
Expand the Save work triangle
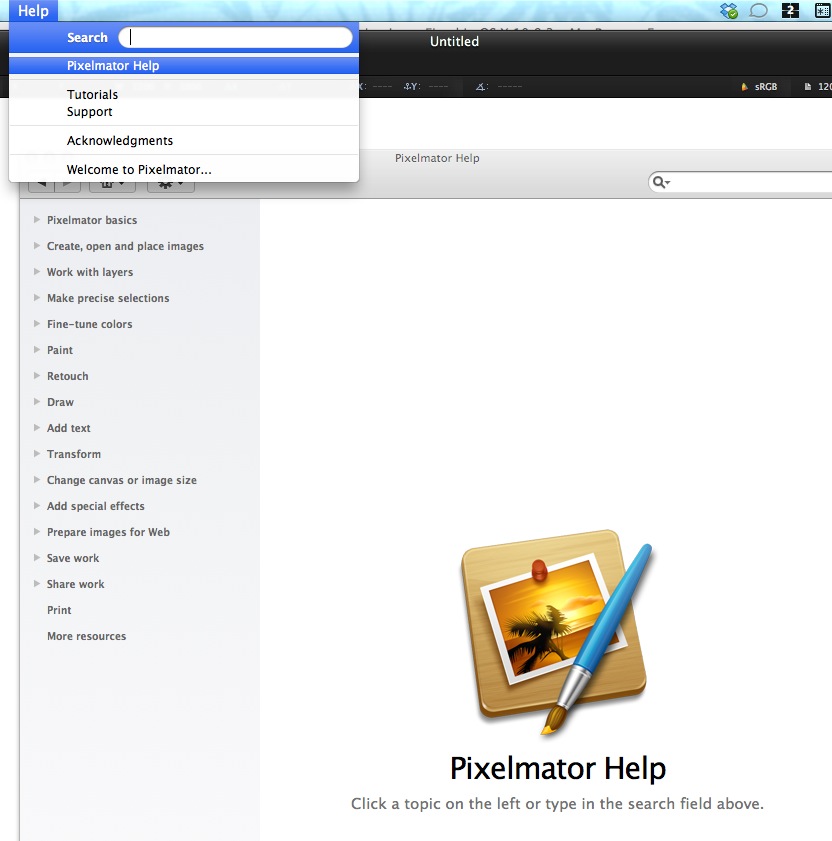point(36,558)
